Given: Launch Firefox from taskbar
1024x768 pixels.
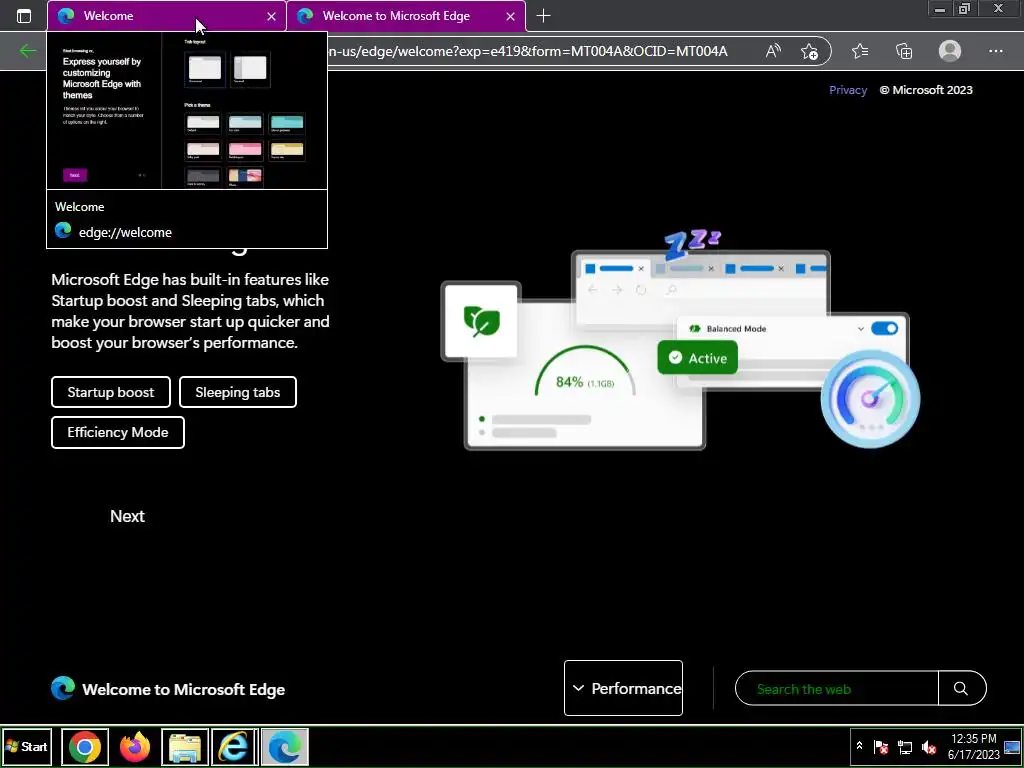Looking at the screenshot, I should pyautogui.click(x=135, y=746).
